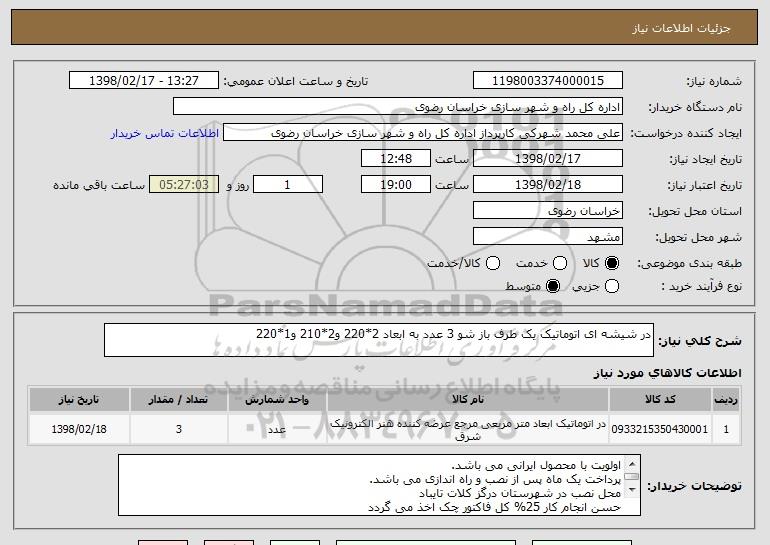Click the شماره نیاز field 1198003374000015
Viewport: 770px width, 545px height.
coord(548,81)
